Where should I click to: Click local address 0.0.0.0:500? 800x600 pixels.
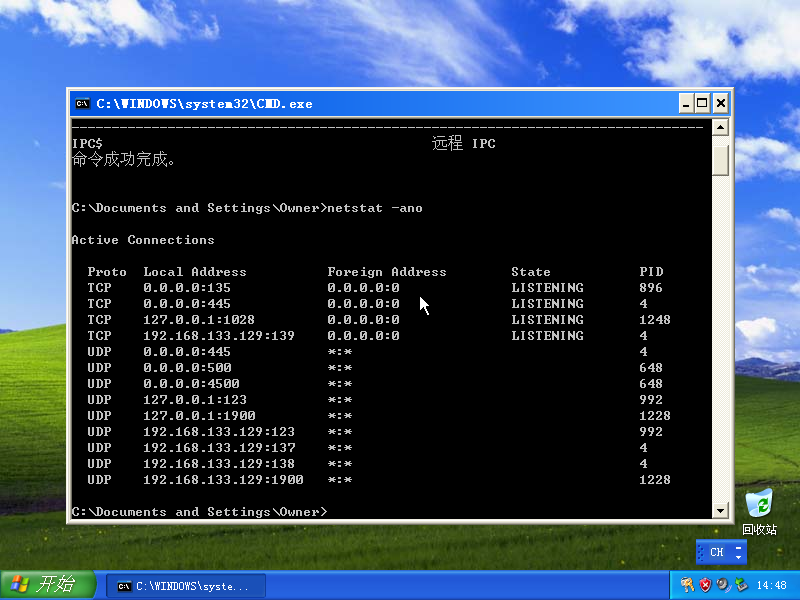pos(187,368)
